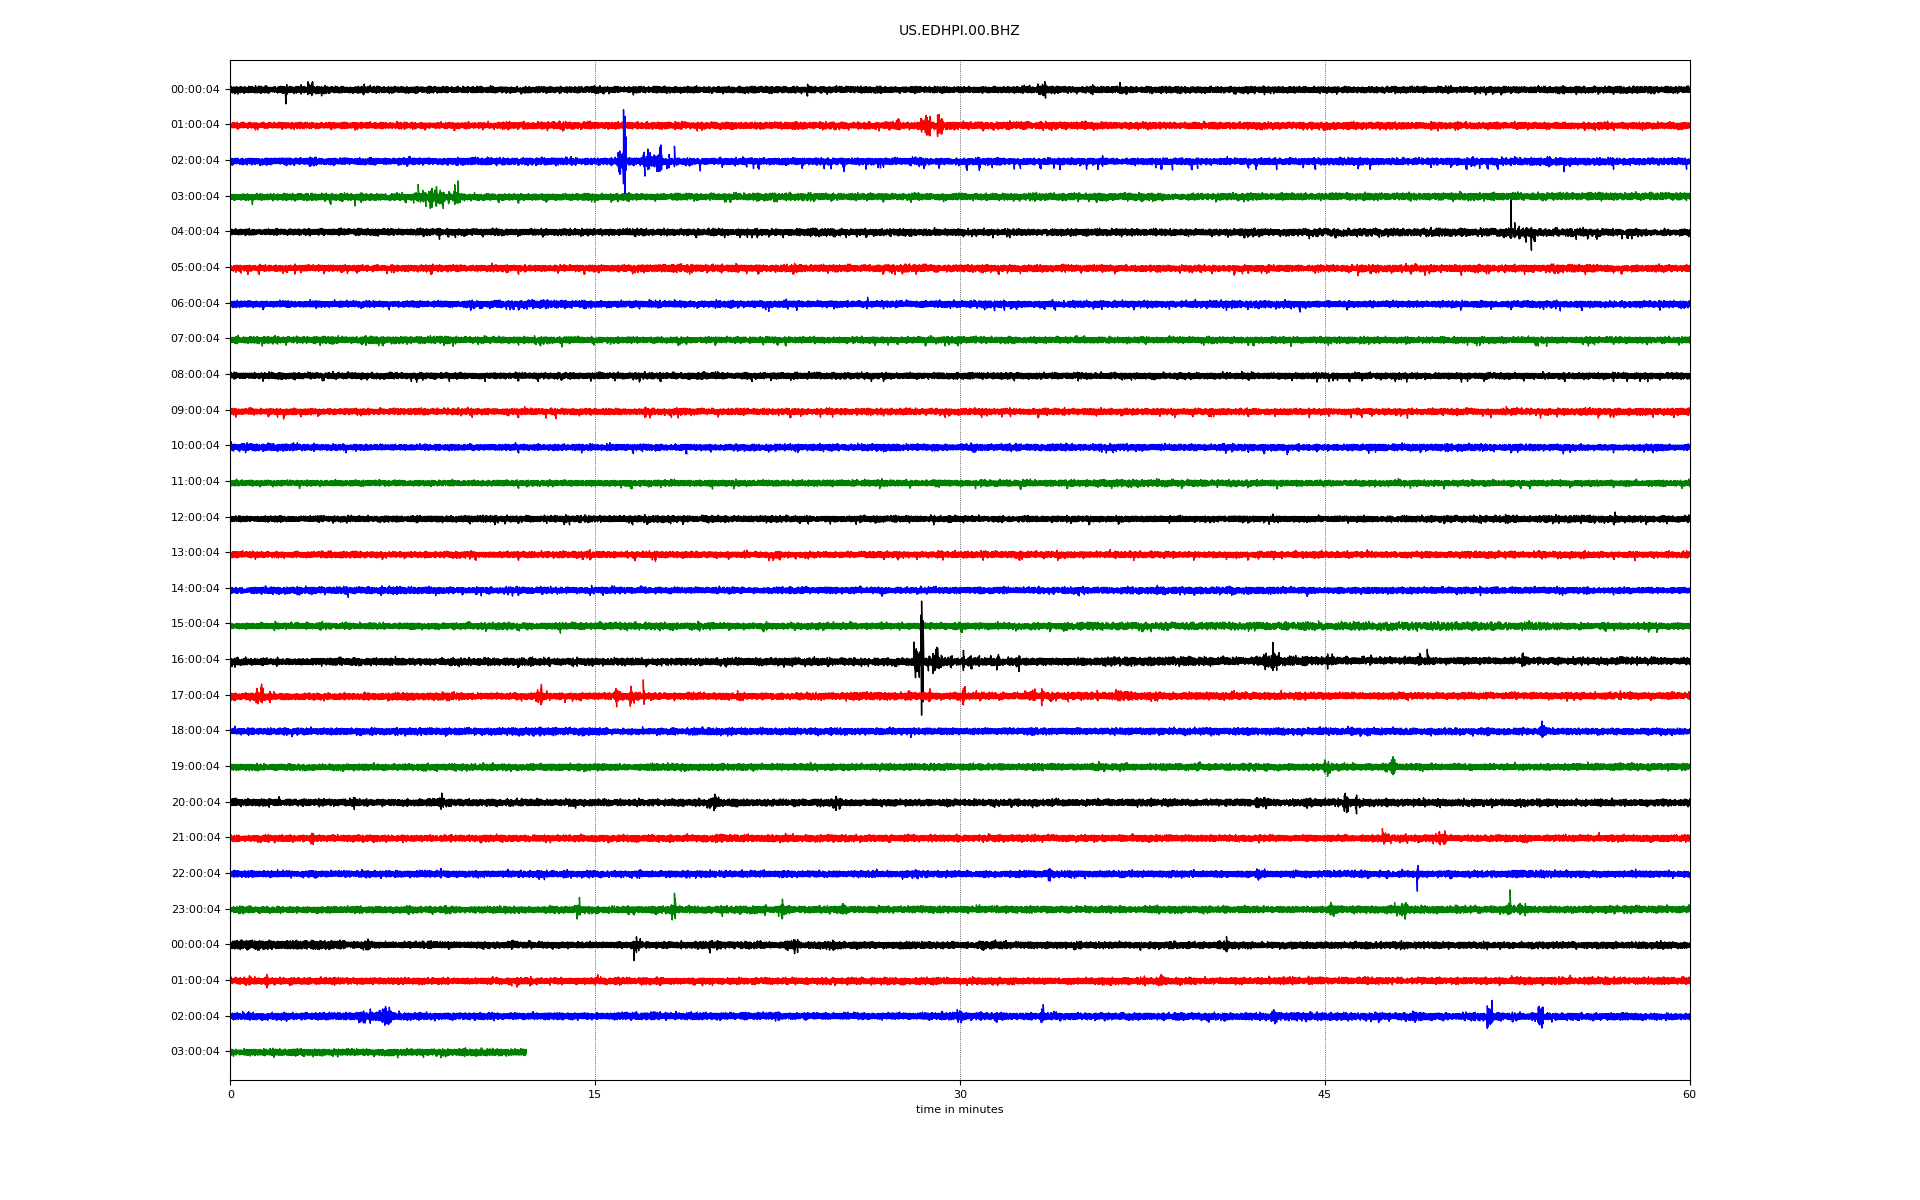Click the 14:00:04 trace time label
The width and height of the screenshot is (1920, 1200).
[195, 589]
